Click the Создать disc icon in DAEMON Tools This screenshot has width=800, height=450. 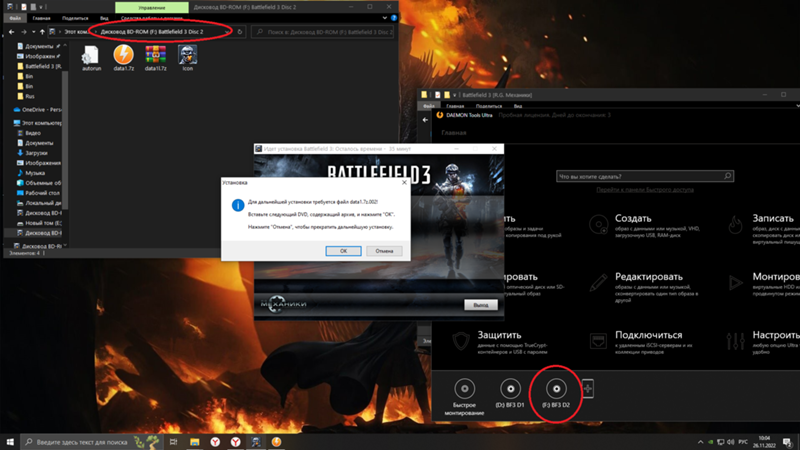coord(598,224)
